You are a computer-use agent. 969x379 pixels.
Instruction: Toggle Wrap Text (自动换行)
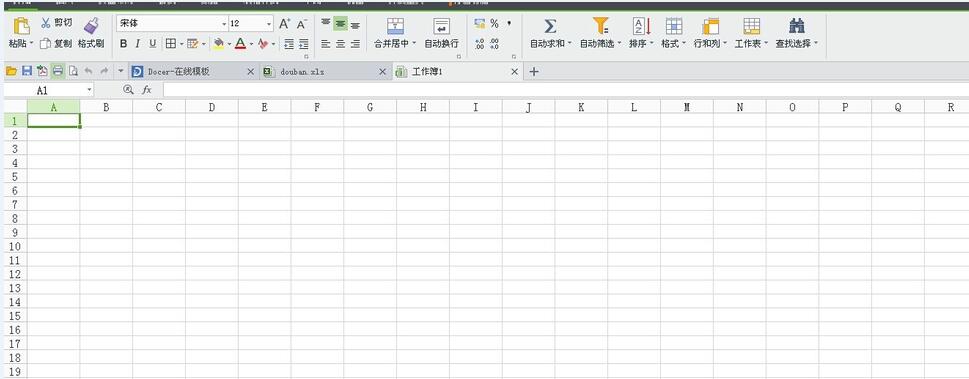tap(441, 33)
